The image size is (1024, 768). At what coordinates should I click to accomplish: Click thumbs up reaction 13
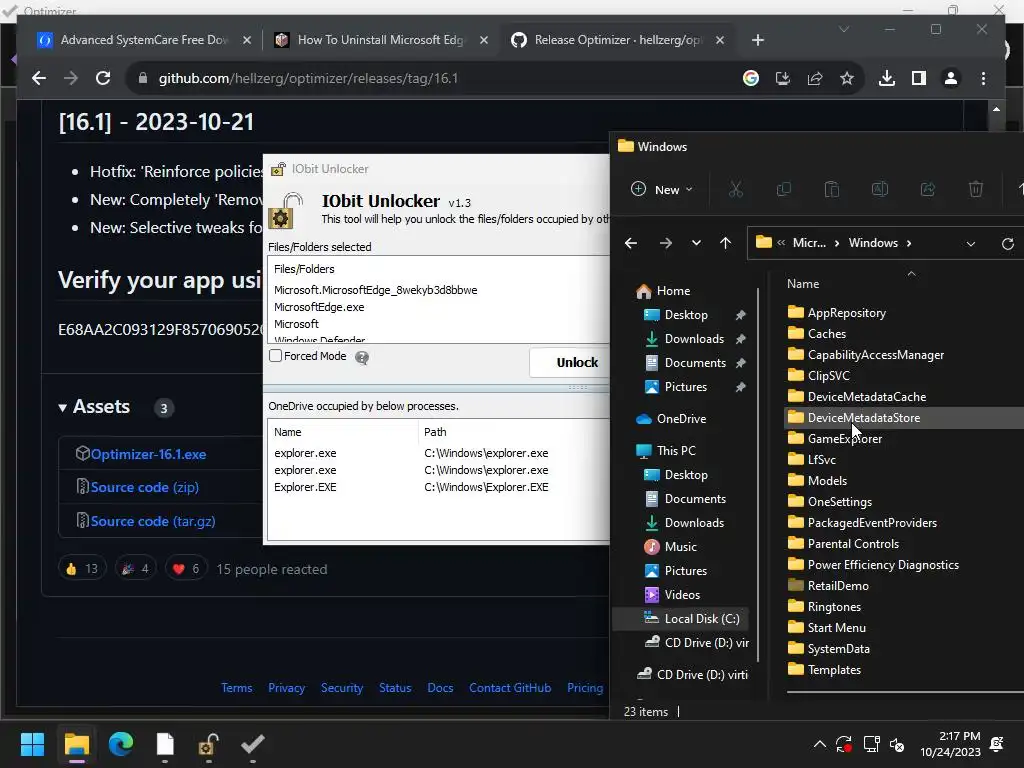pos(82,569)
